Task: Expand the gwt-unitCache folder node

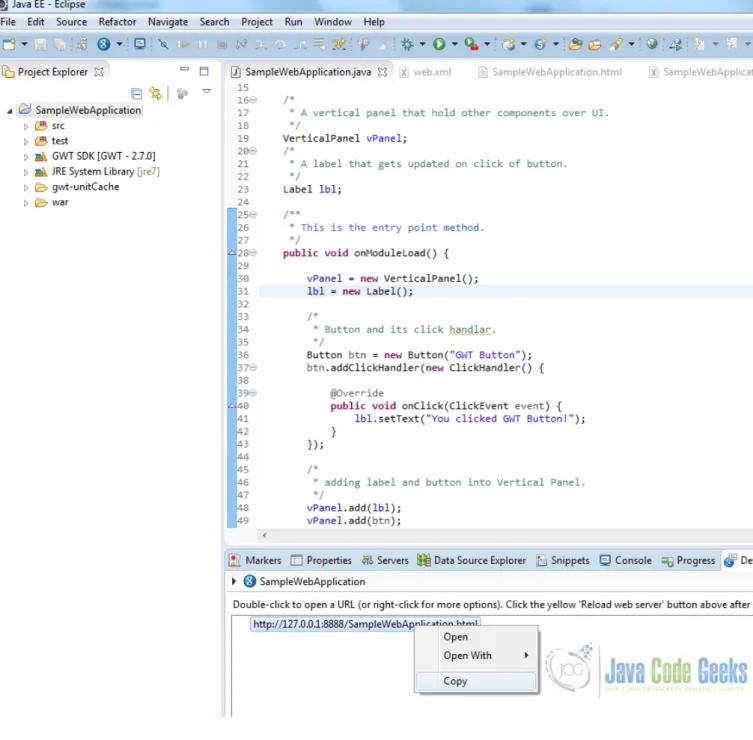Action: pos(26,188)
